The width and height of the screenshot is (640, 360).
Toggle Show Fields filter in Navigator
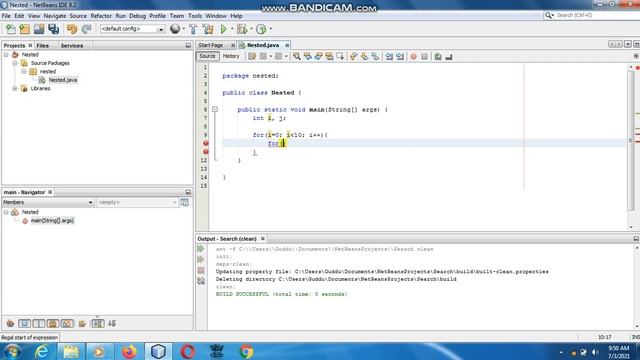tap(24, 324)
